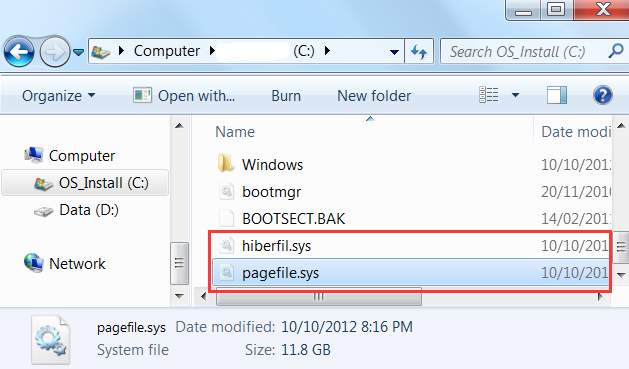Open the address bar history dropdown
629x369 pixels.
click(x=394, y=52)
